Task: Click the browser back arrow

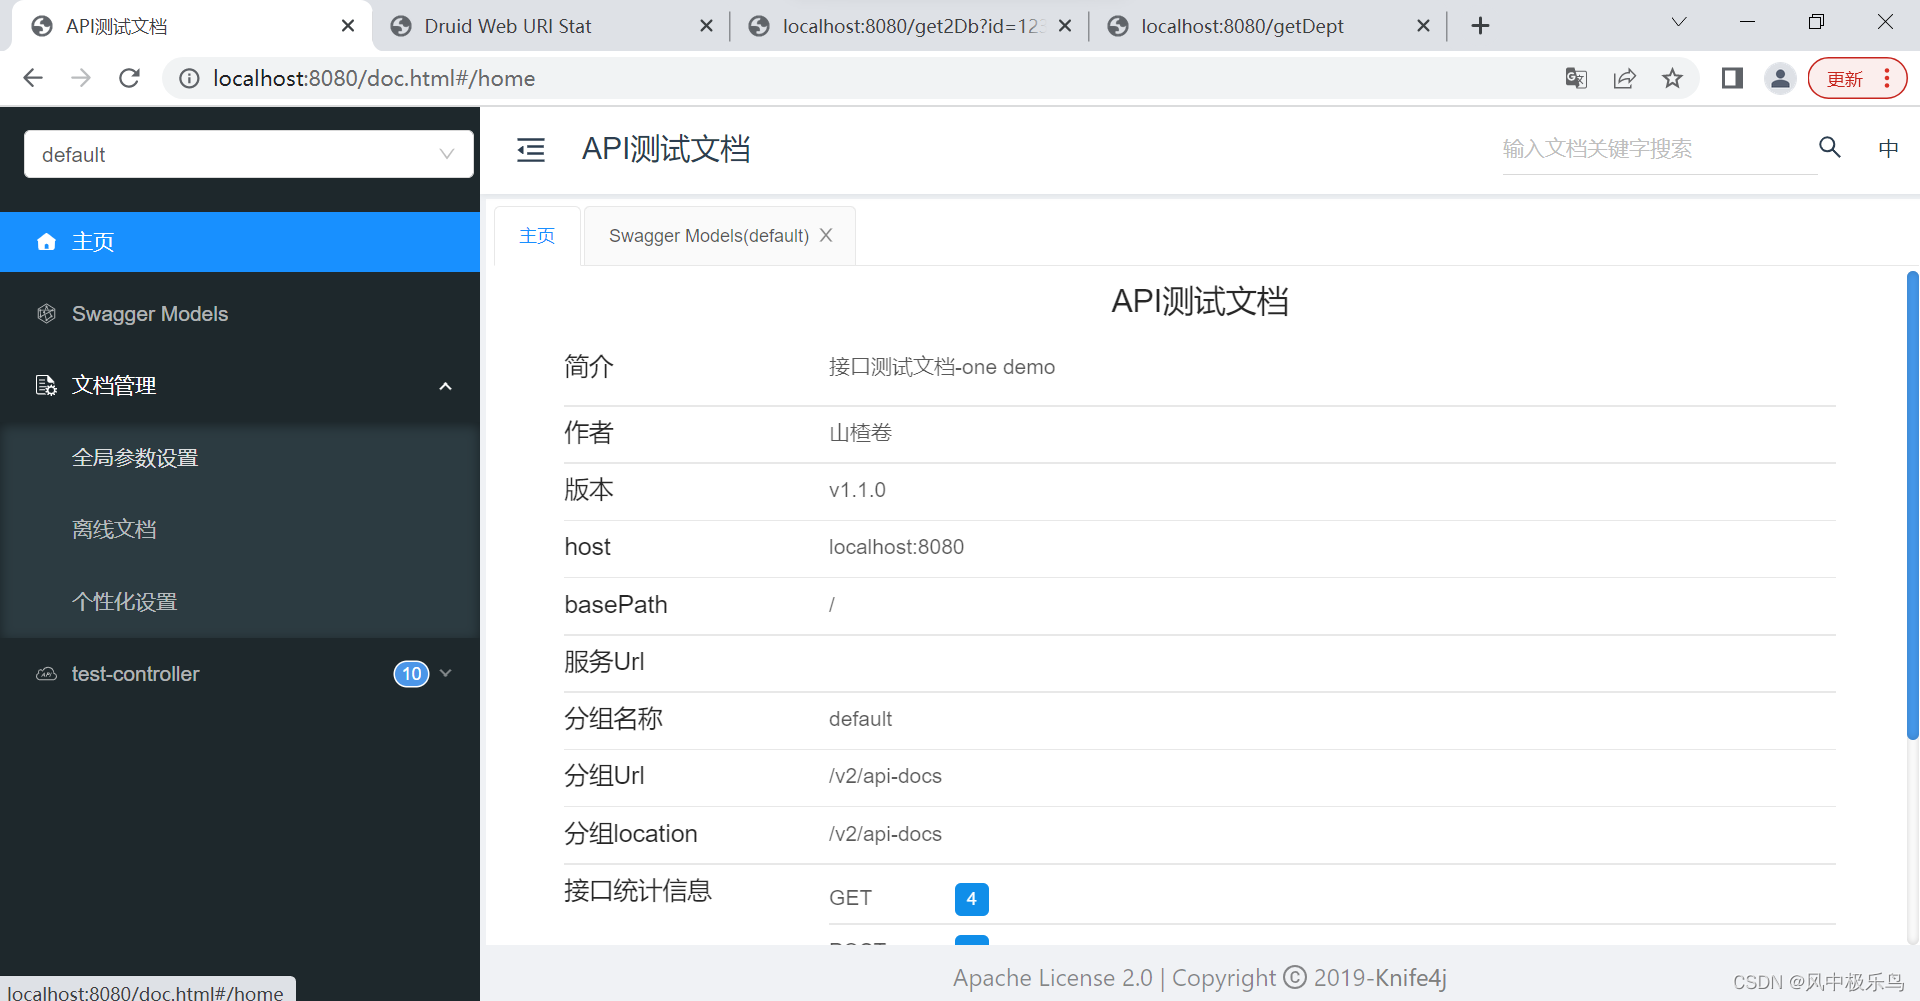Action: (x=33, y=78)
